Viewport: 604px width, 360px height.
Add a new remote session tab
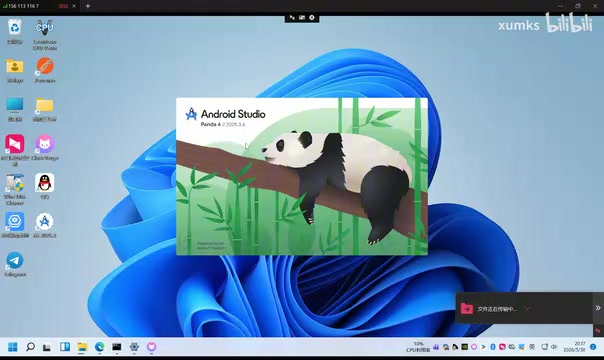point(88,6)
